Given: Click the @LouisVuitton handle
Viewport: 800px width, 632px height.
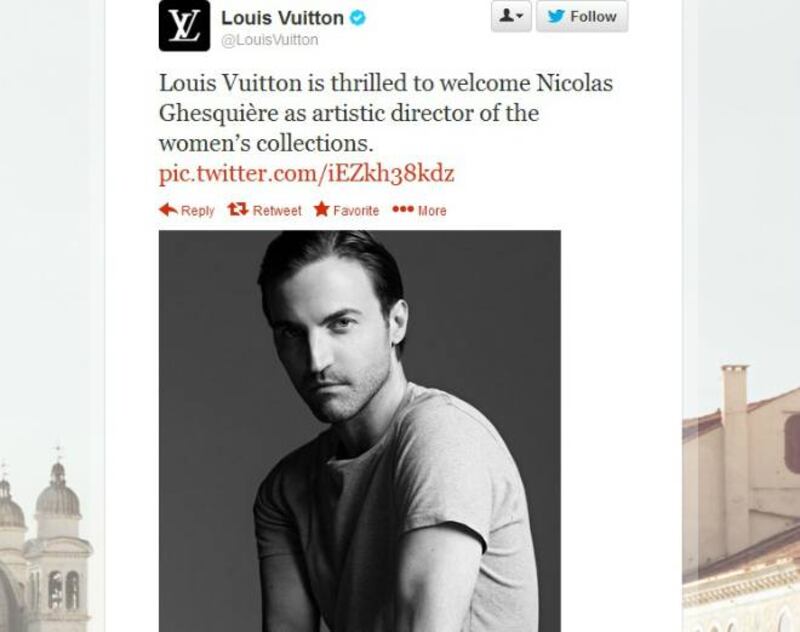Looking at the screenshot, I should pyautogui.click(x=270, y=40).
